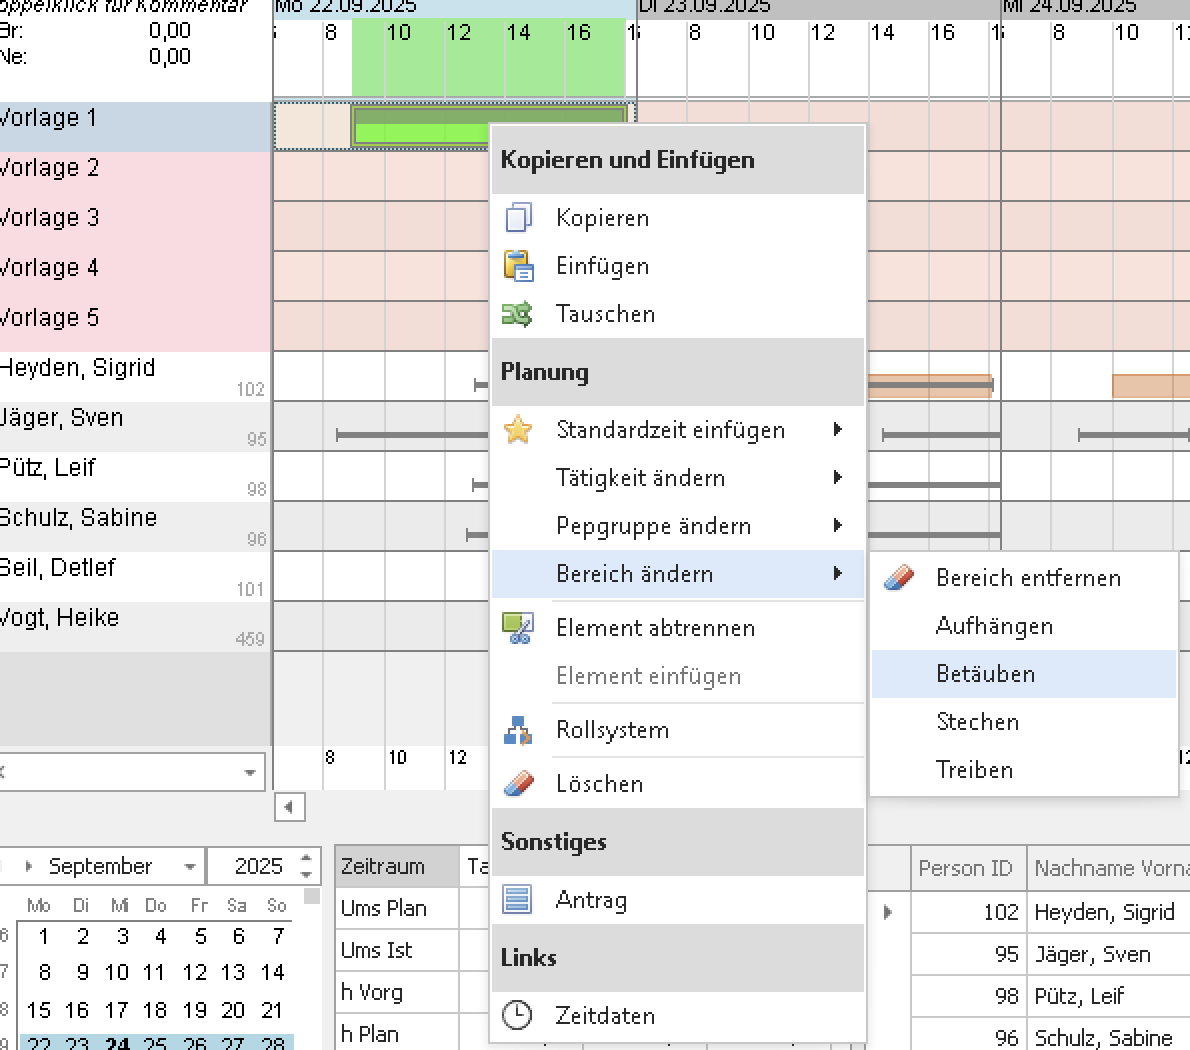Click the Einfügen clipboard icon

coord(518,266)
